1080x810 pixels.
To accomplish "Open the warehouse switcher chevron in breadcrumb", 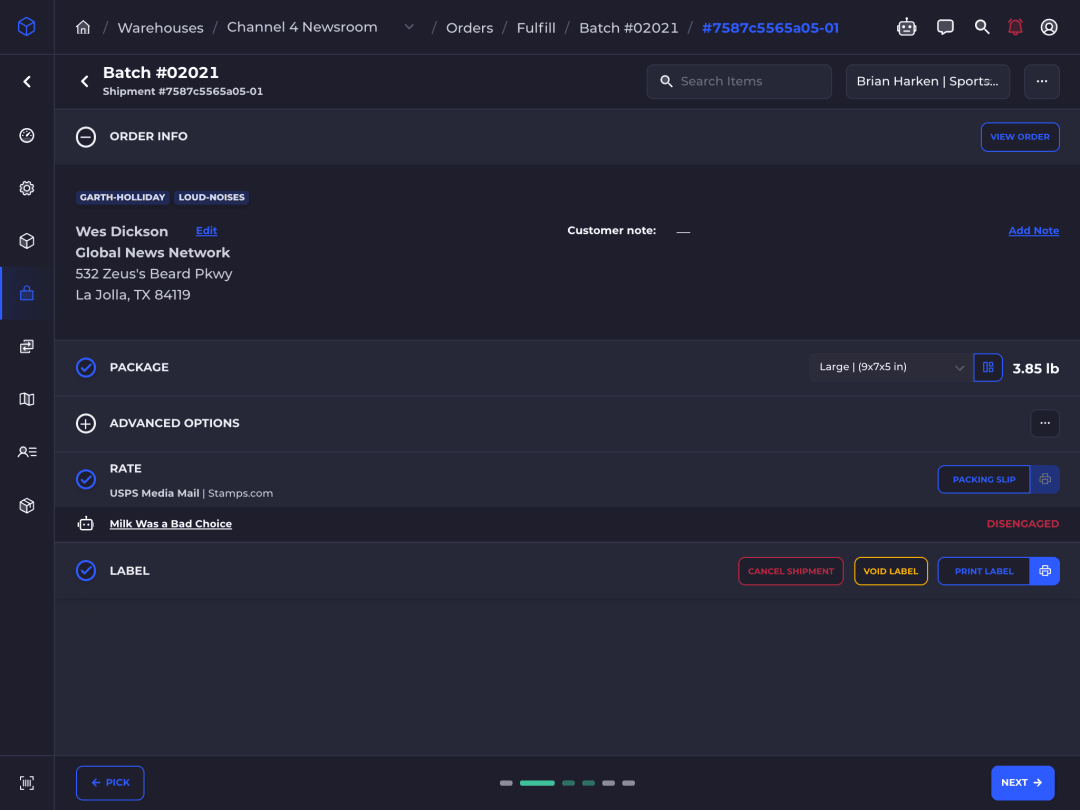I will click(409, 28).
